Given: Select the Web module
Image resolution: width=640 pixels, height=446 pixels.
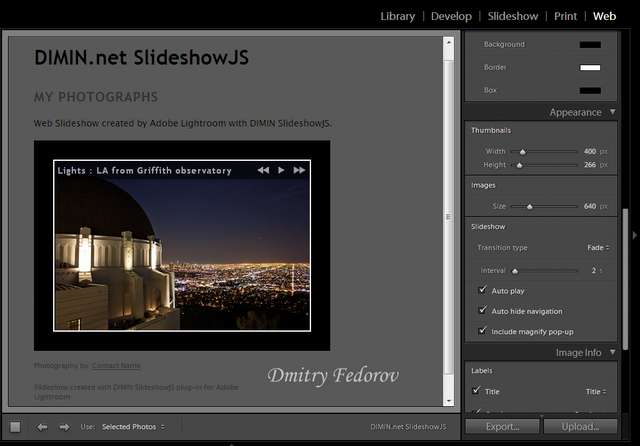Looking at the screenshot, I should [604, 16].
